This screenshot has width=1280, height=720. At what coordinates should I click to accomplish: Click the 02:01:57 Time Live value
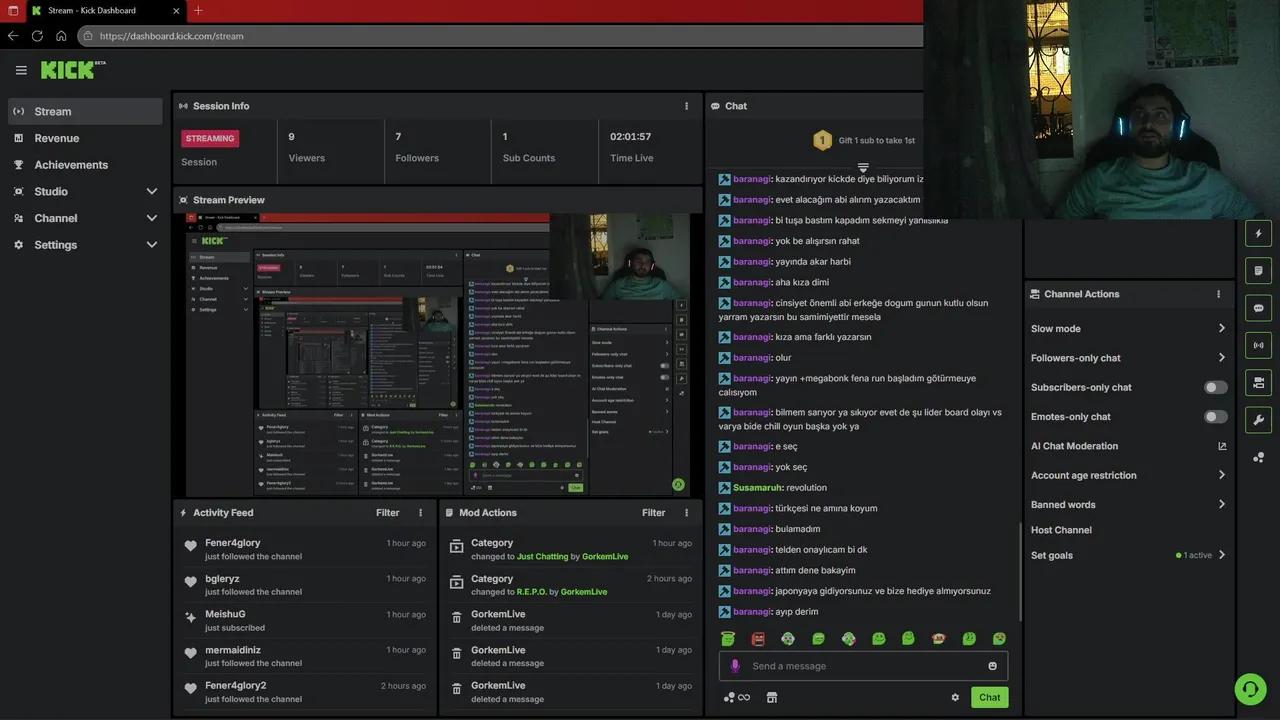(x=630, y=137)
